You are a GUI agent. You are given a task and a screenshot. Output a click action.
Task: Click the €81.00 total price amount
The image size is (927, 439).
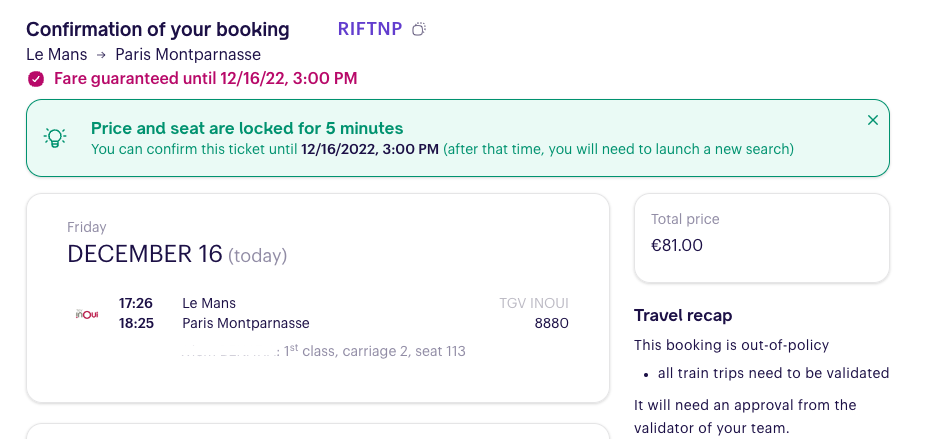click(677, 244)
